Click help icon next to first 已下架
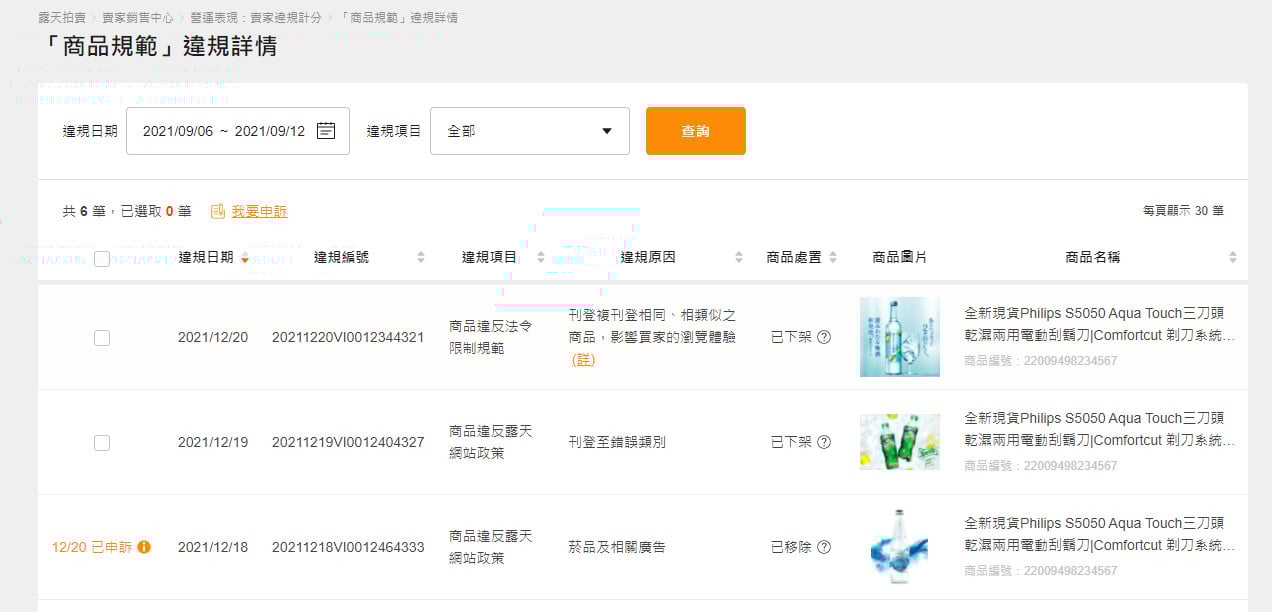1272x612 pixels. coord(824,337)
